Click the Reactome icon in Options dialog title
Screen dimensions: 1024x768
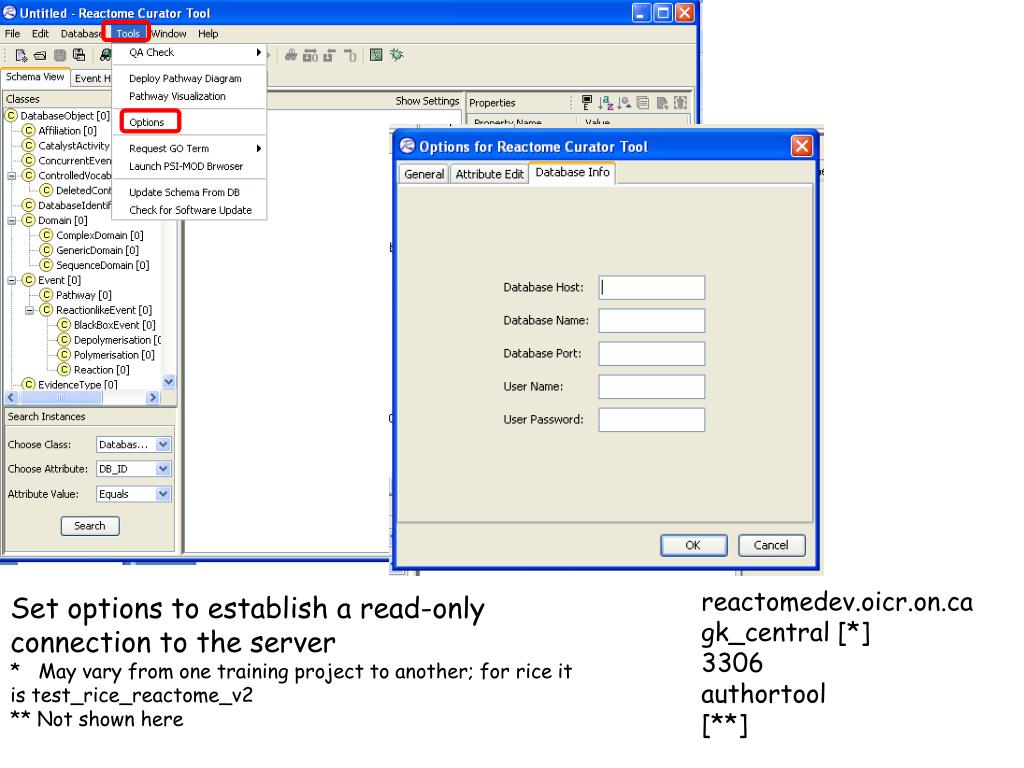pos(408,146)
